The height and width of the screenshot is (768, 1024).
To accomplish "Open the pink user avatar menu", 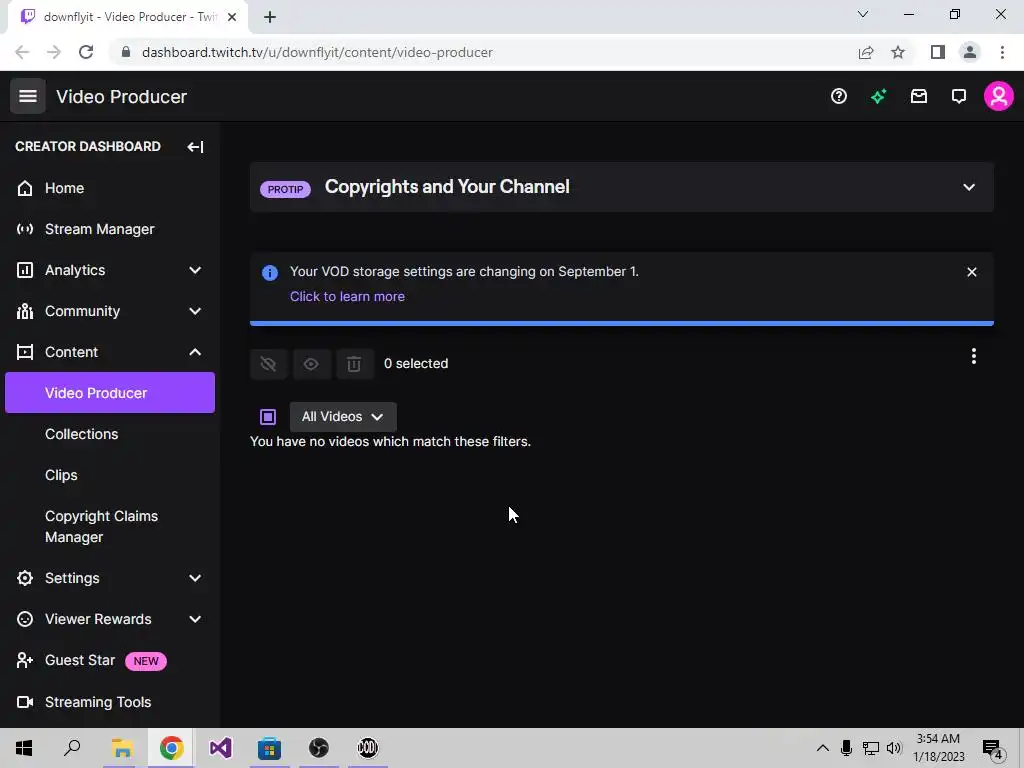I will click(x=999, y=97).
